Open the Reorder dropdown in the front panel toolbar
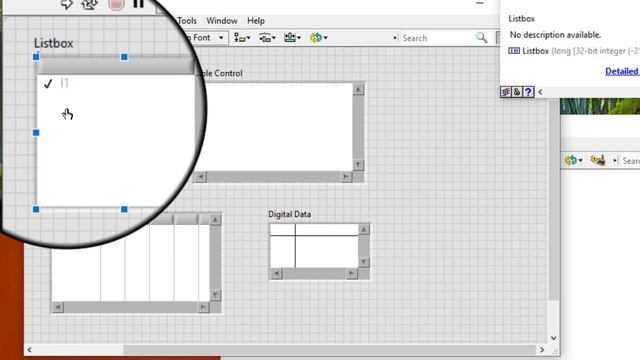640x360 pixels. (318, 38)
